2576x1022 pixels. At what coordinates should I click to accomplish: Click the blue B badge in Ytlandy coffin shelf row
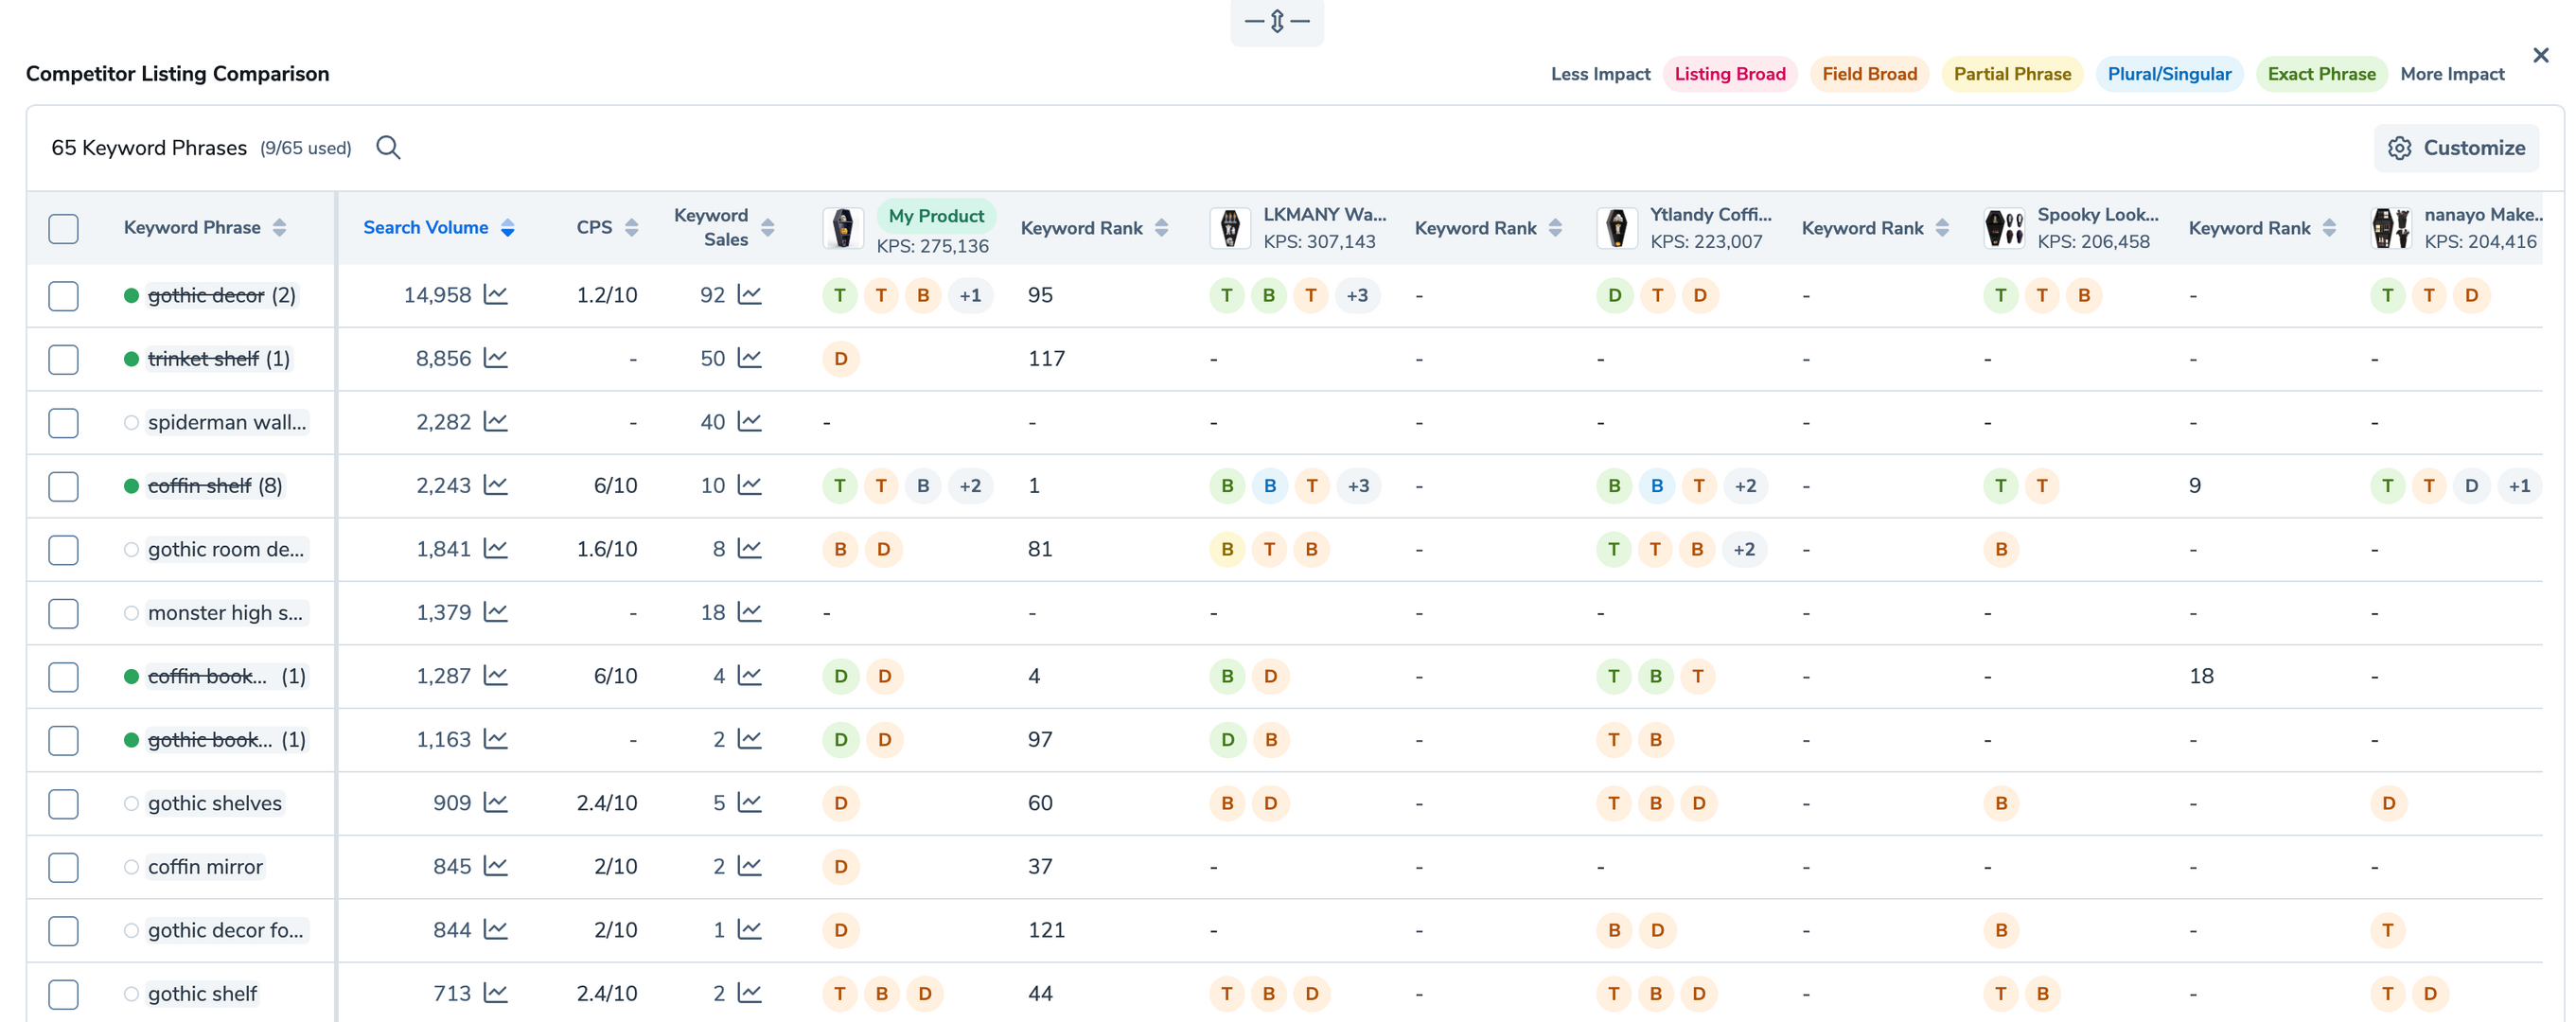coord(1656,486)
